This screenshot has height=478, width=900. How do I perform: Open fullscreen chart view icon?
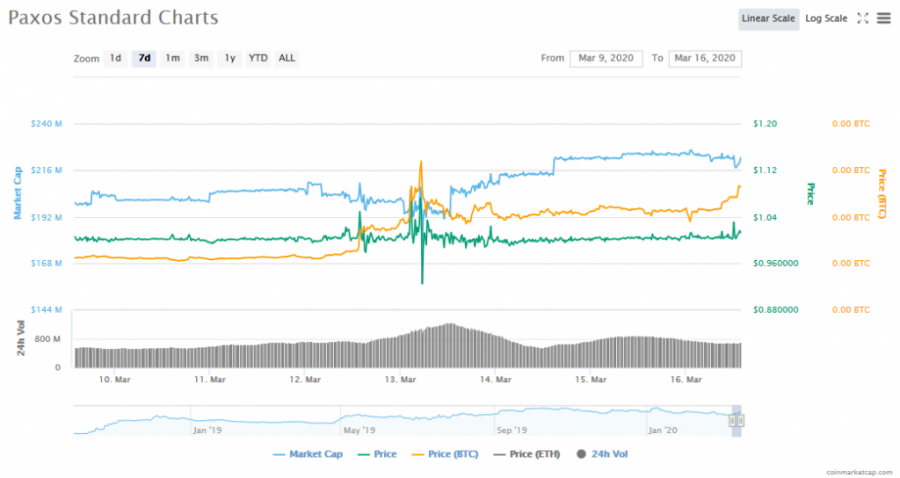pyautogui.click(x=863, y=18)
